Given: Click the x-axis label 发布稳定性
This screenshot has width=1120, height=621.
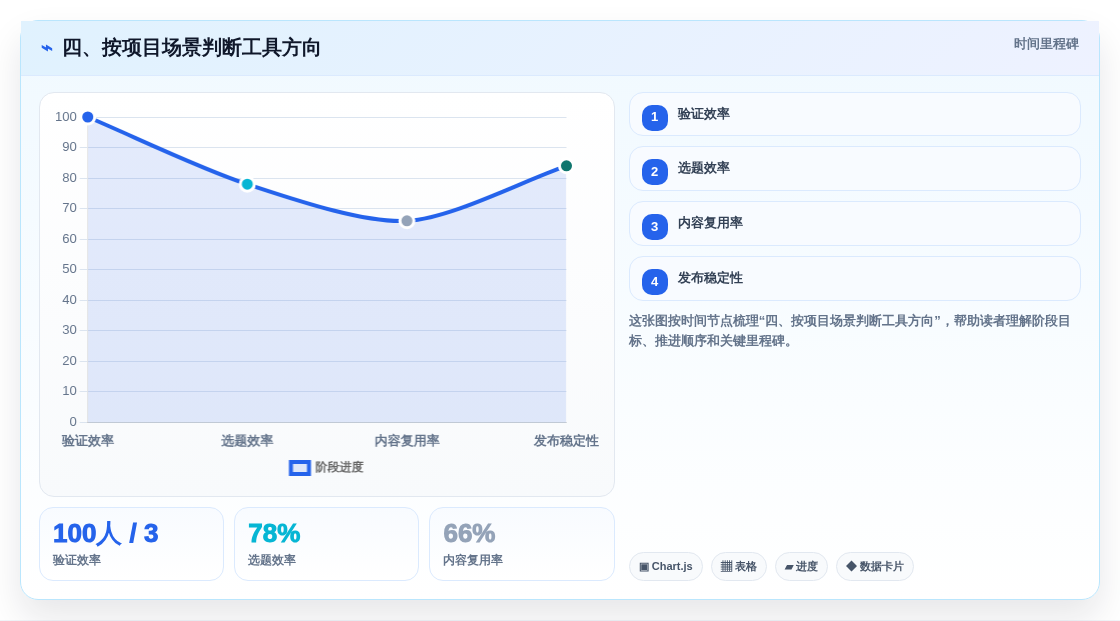Looking at the screenshot, I should pos(566,441).
